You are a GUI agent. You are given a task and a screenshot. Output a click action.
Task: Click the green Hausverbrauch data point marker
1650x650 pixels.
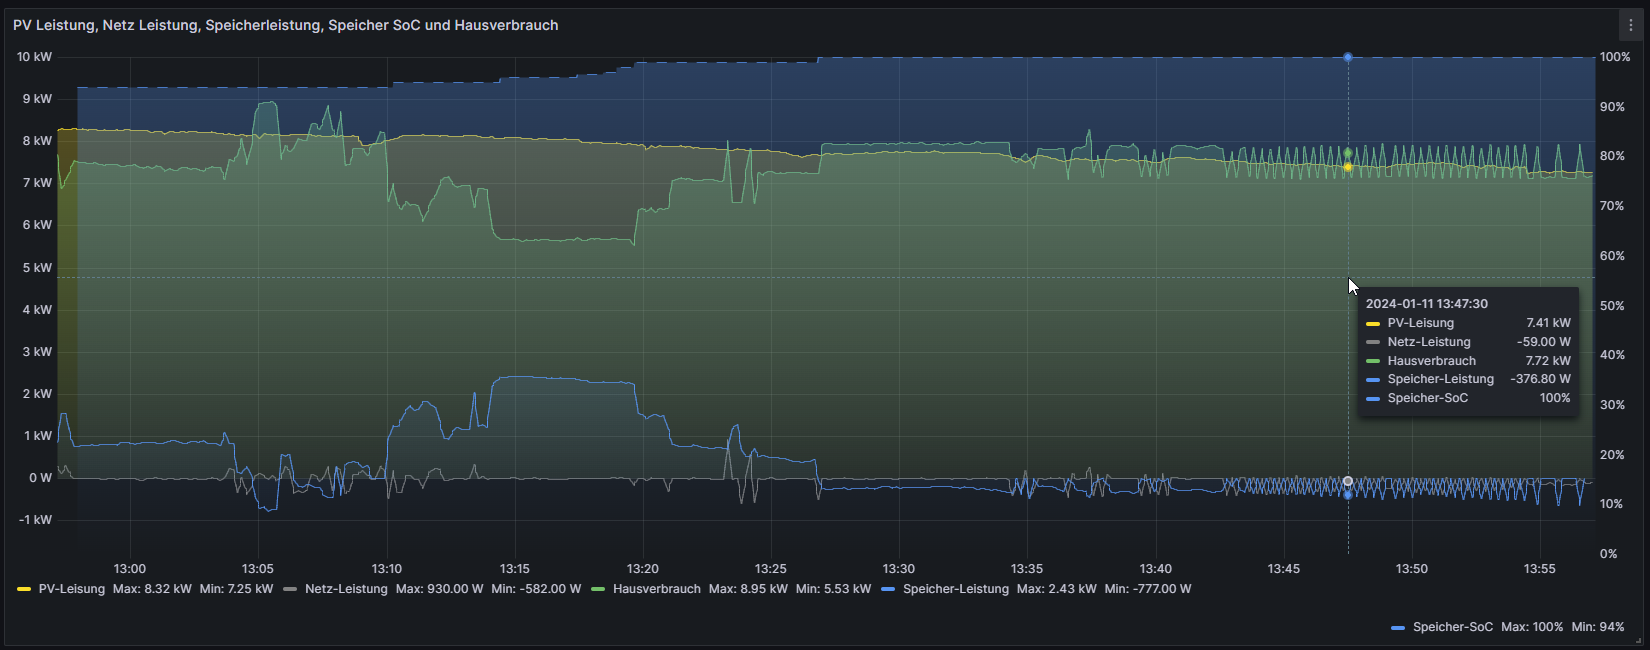pyautogui.click(x=1348, y=153)
